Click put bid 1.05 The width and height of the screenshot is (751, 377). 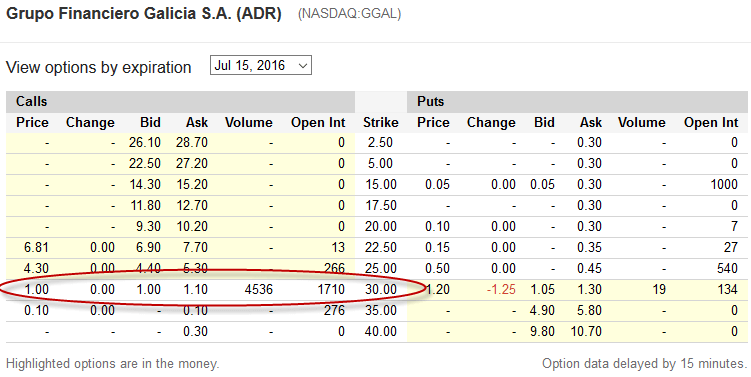tap(542, 290)
